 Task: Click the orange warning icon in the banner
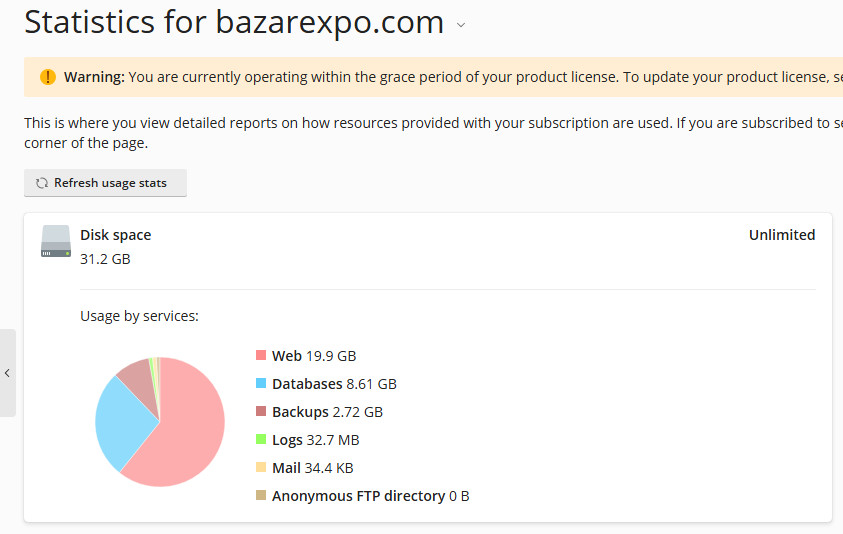click(48, 77)
